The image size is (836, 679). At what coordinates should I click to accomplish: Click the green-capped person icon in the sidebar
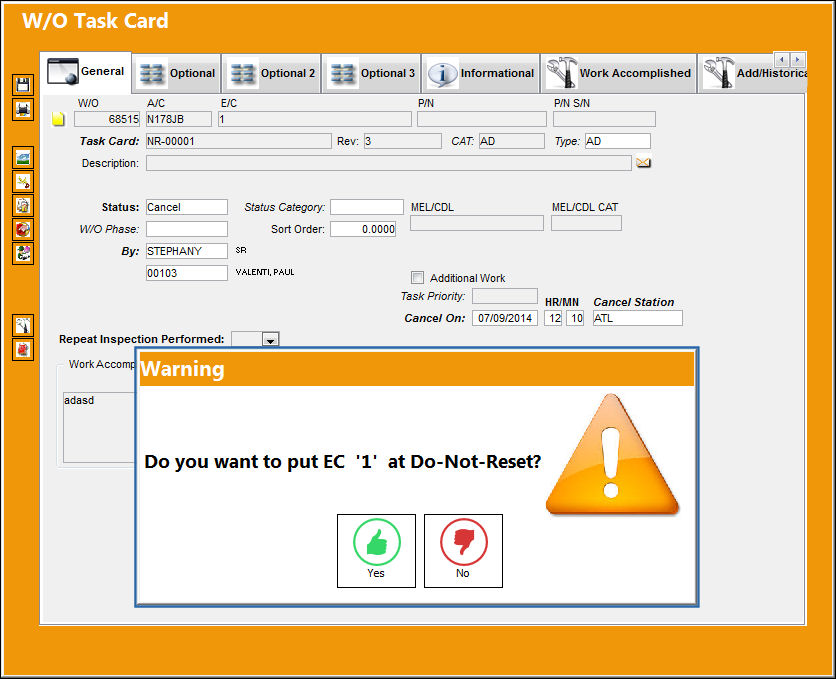click(x=23, y=254)
